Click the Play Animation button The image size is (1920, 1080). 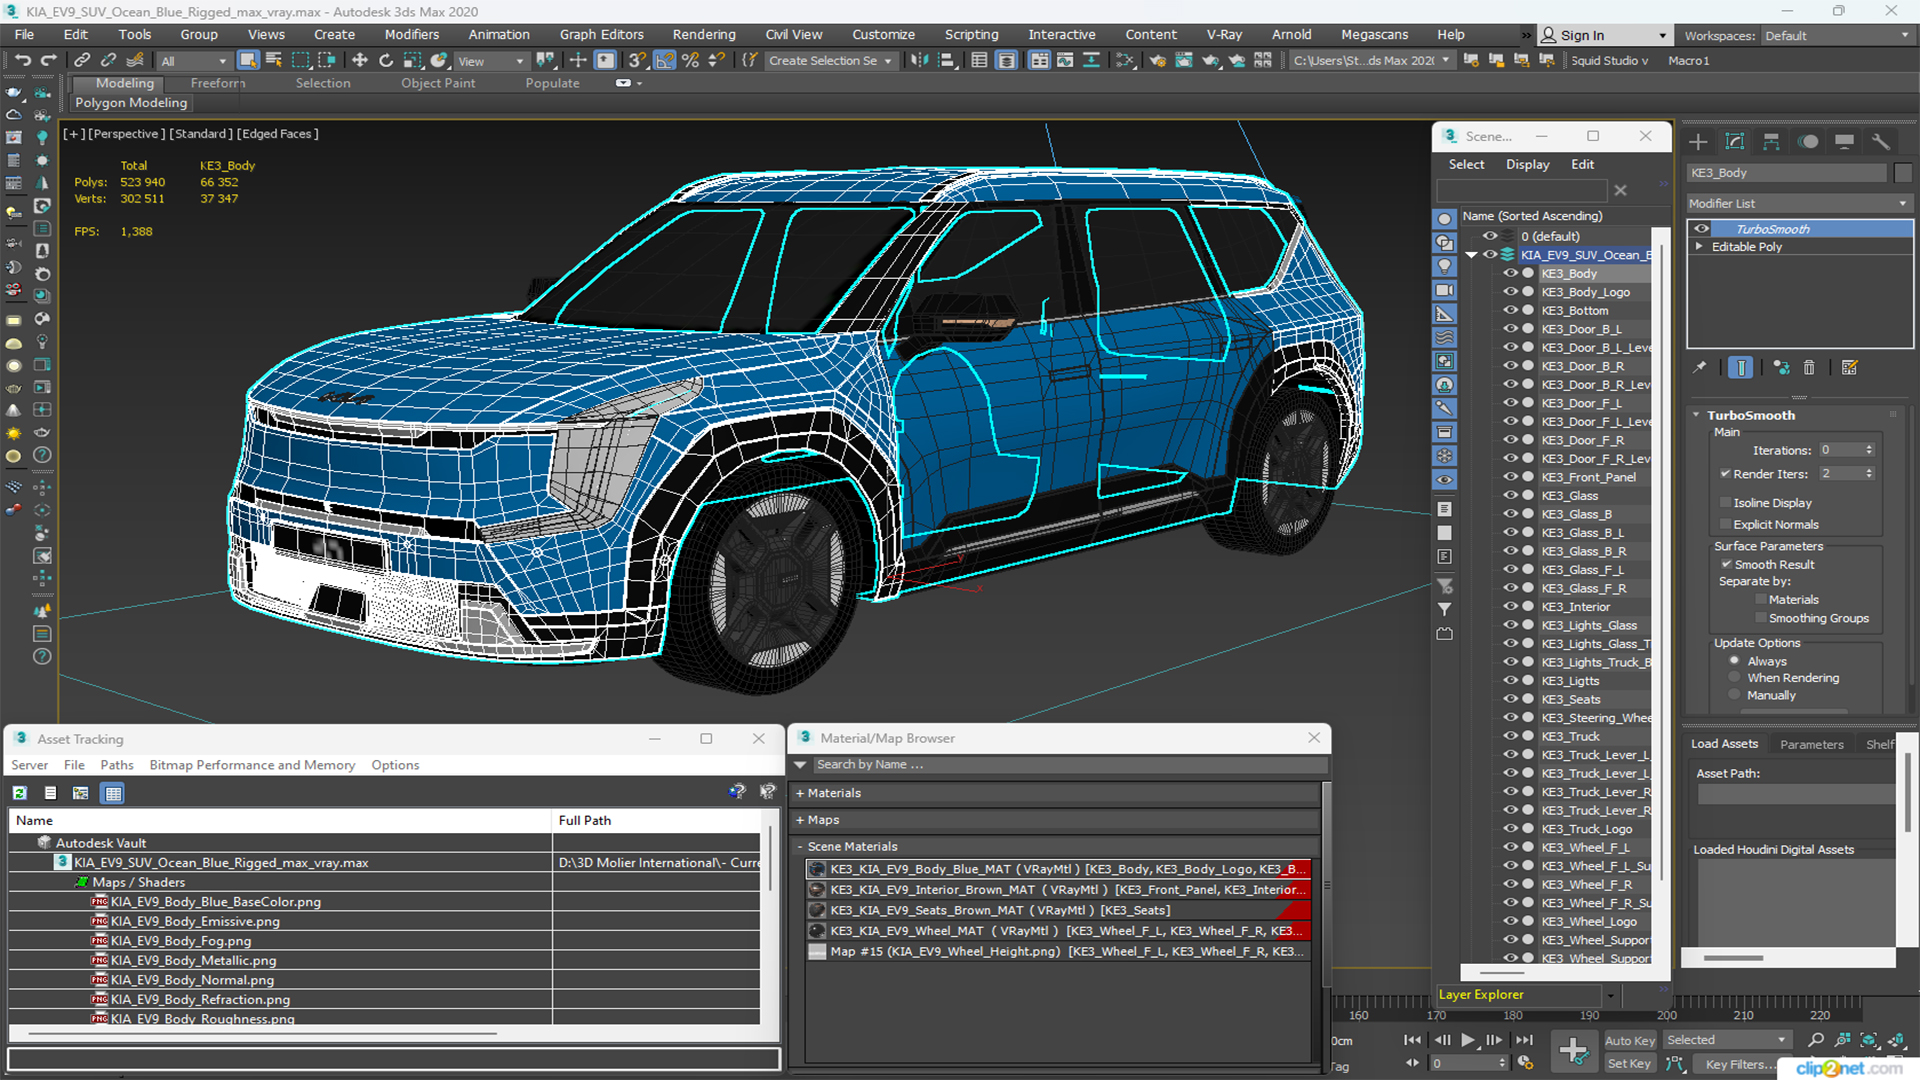click(1467, 1040)
